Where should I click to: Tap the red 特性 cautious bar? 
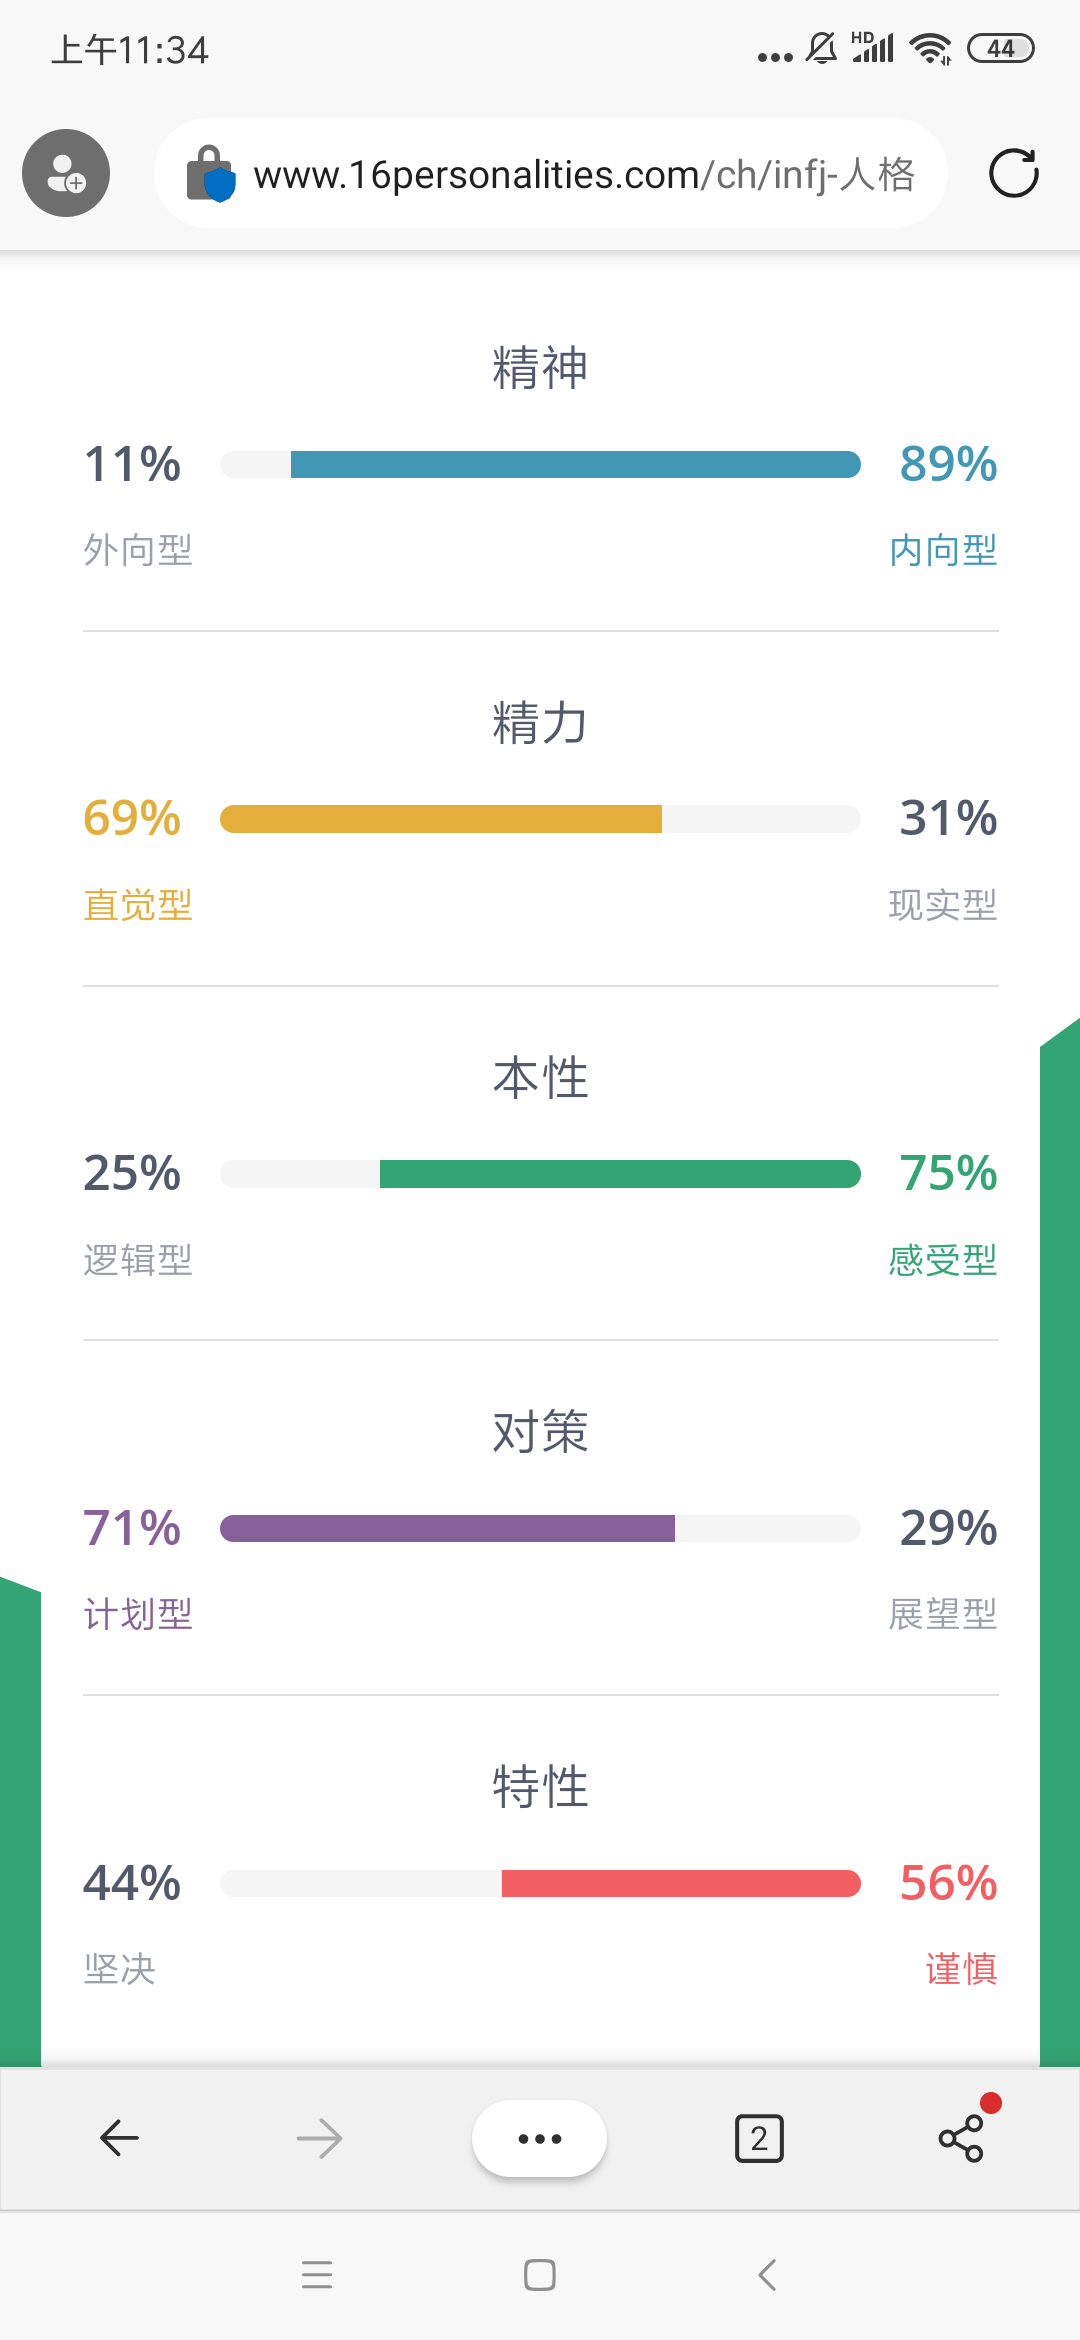coord(681,1883)
